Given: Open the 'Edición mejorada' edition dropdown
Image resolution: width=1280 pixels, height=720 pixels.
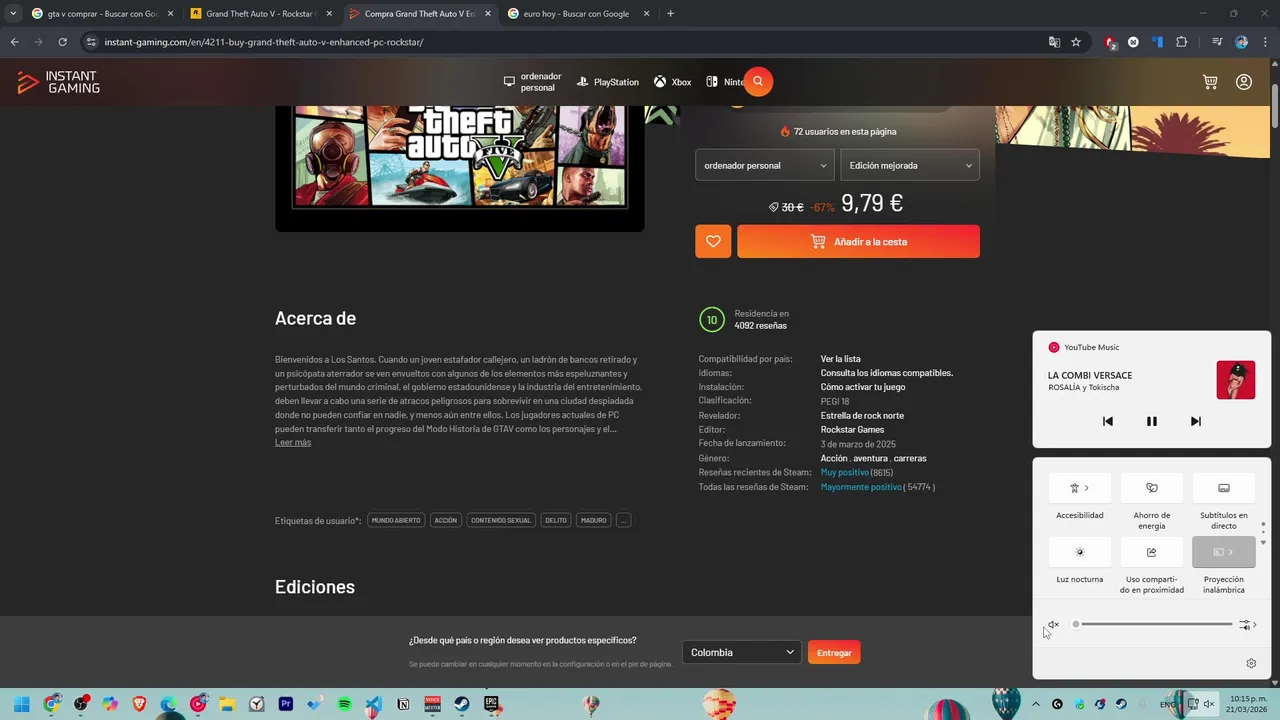Looking at the screenshot, I should tap(910, 165).
